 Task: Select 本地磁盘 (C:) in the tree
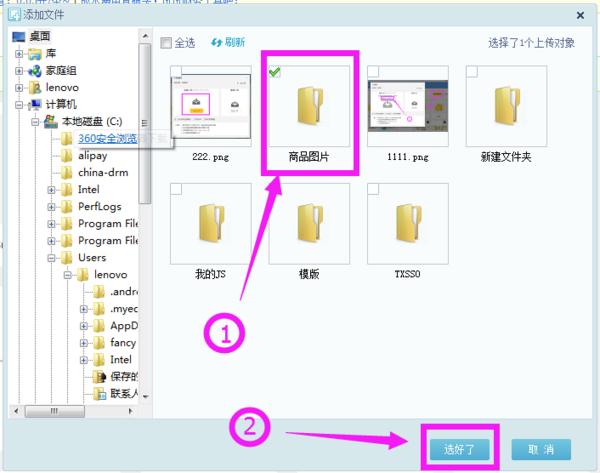90,122
